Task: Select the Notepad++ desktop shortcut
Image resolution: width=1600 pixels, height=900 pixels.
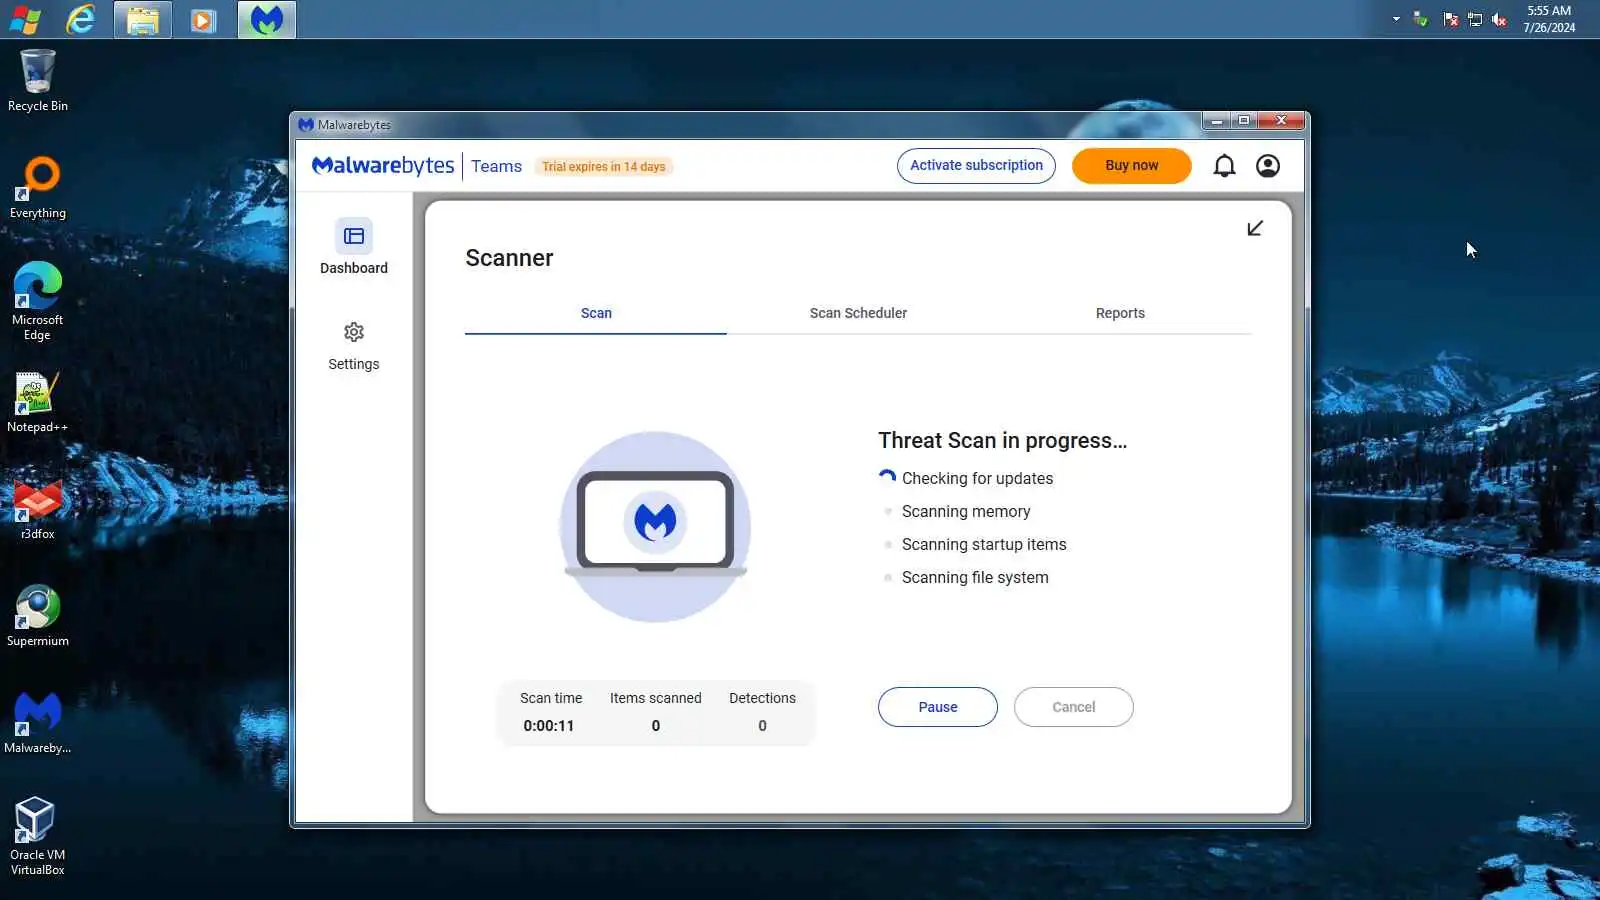Action: click(x=38, y=402)
